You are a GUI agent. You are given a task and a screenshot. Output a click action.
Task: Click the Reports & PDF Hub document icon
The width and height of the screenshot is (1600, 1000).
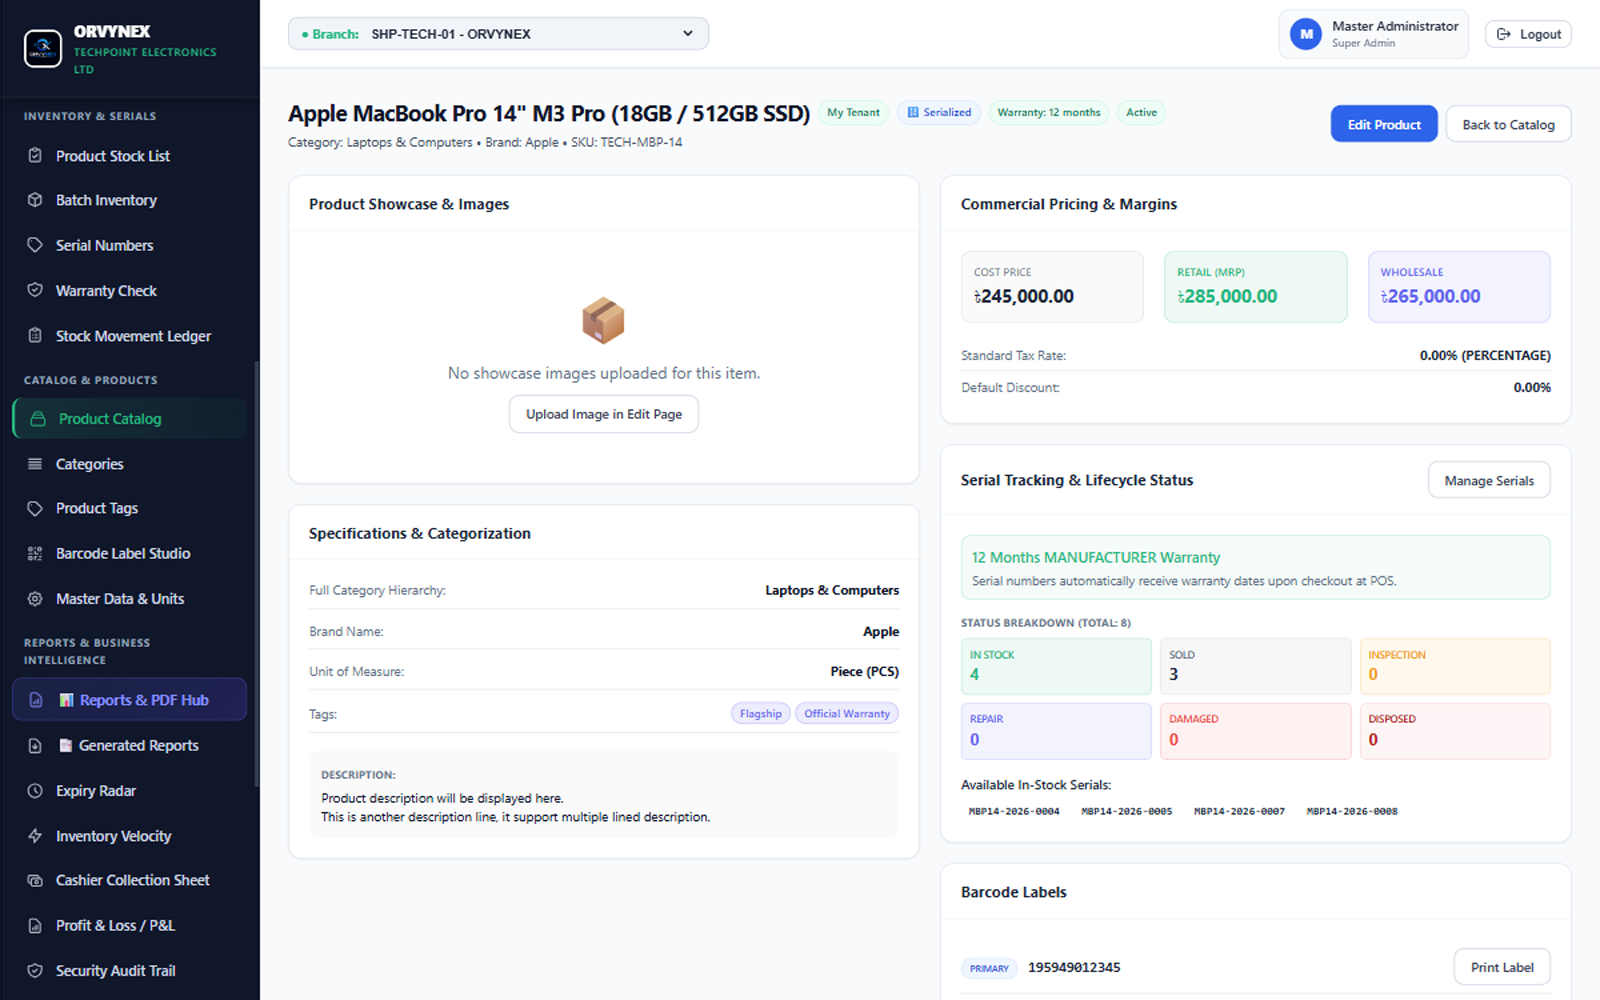point(36,700)
